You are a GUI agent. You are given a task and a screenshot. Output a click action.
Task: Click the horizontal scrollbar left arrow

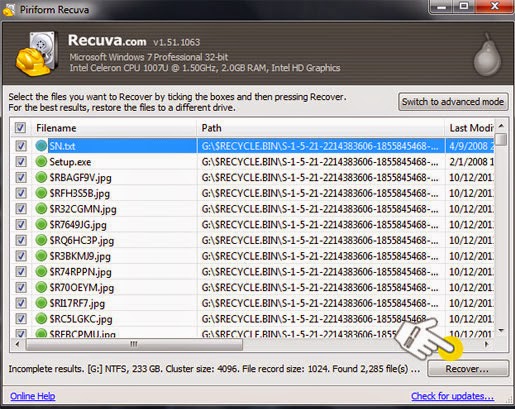(x=17, y=344)
